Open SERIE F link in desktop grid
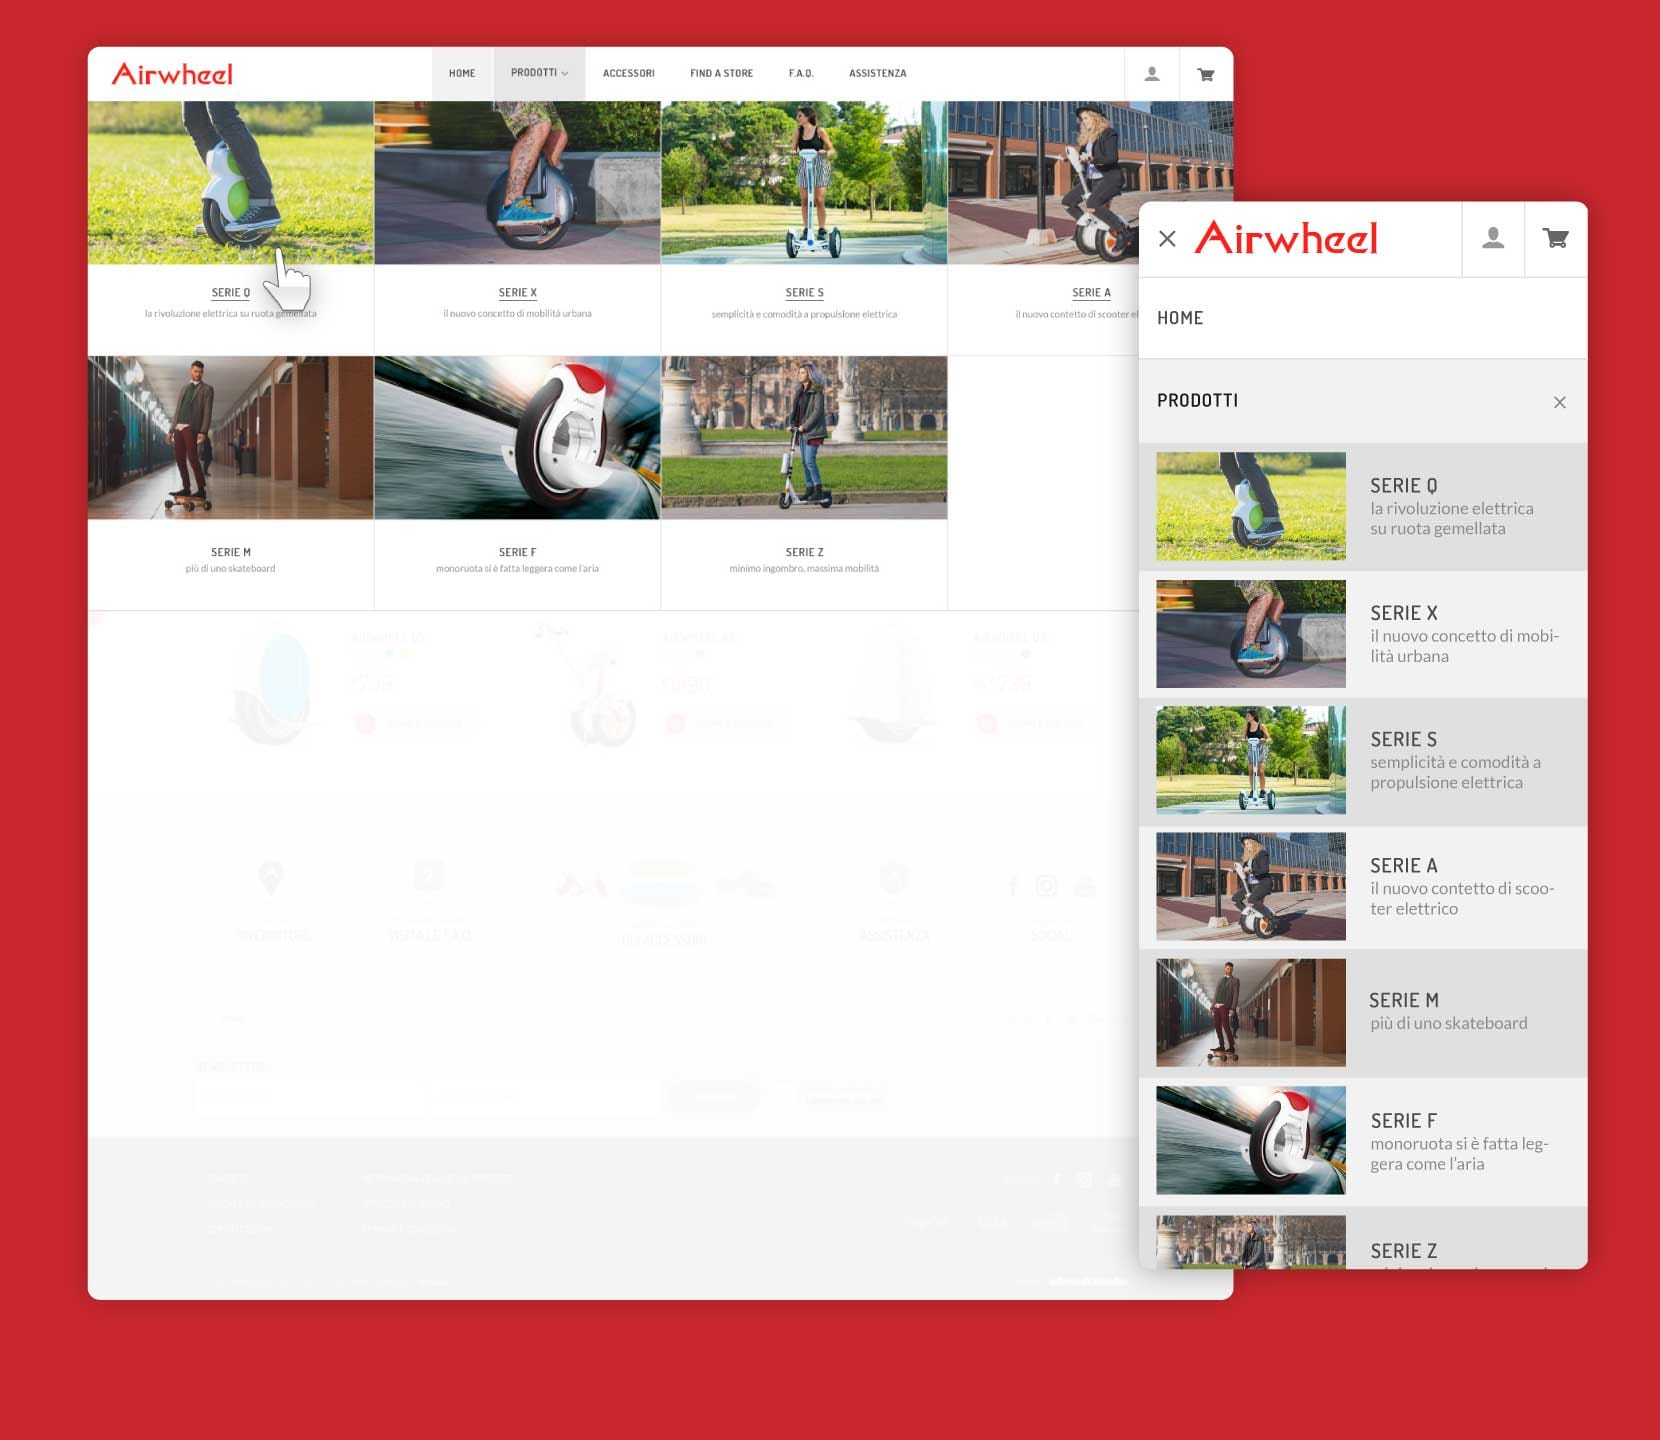This screenshot has width=1660, height=1440. pyautogui.click(x=517, y=552)
